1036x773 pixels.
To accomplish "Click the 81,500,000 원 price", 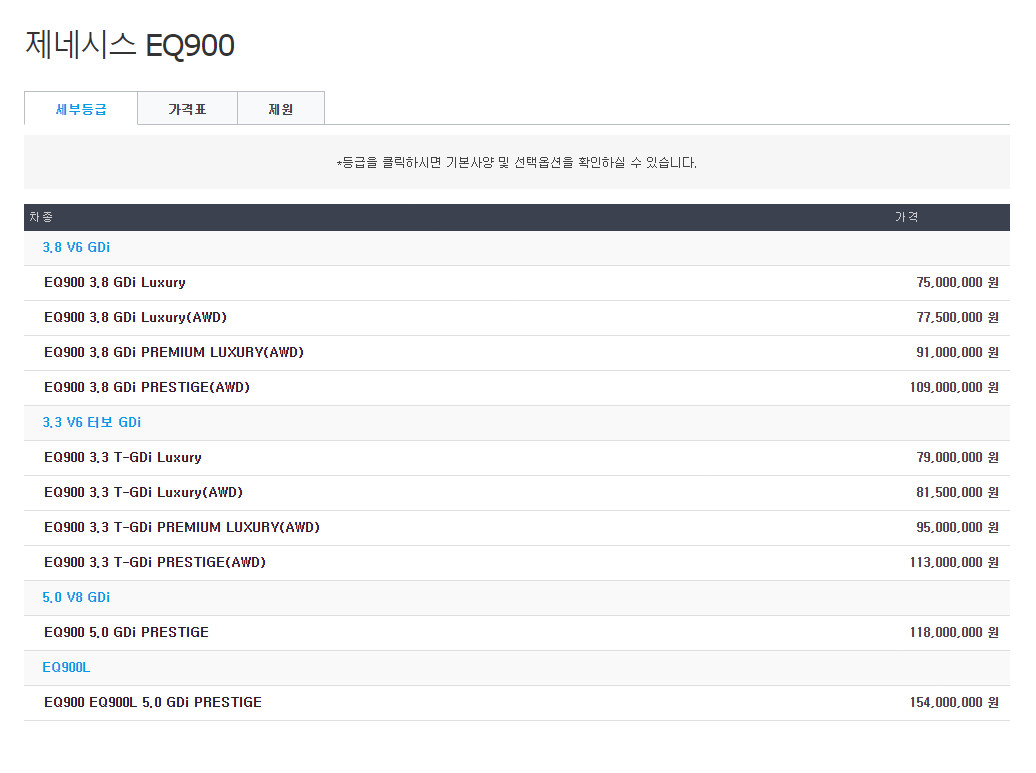I will coord(957,492).
